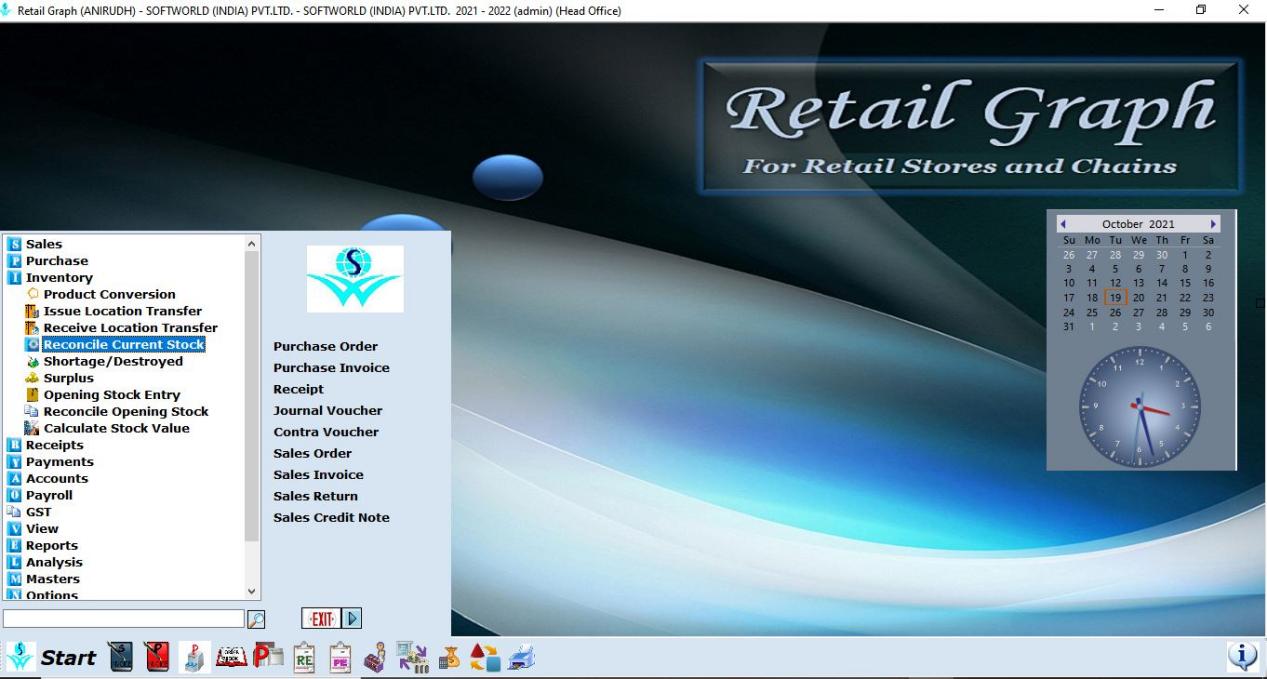Click the menu list vertical scrollbar thumb
The image size is (1267, 679).
point(251,396)
